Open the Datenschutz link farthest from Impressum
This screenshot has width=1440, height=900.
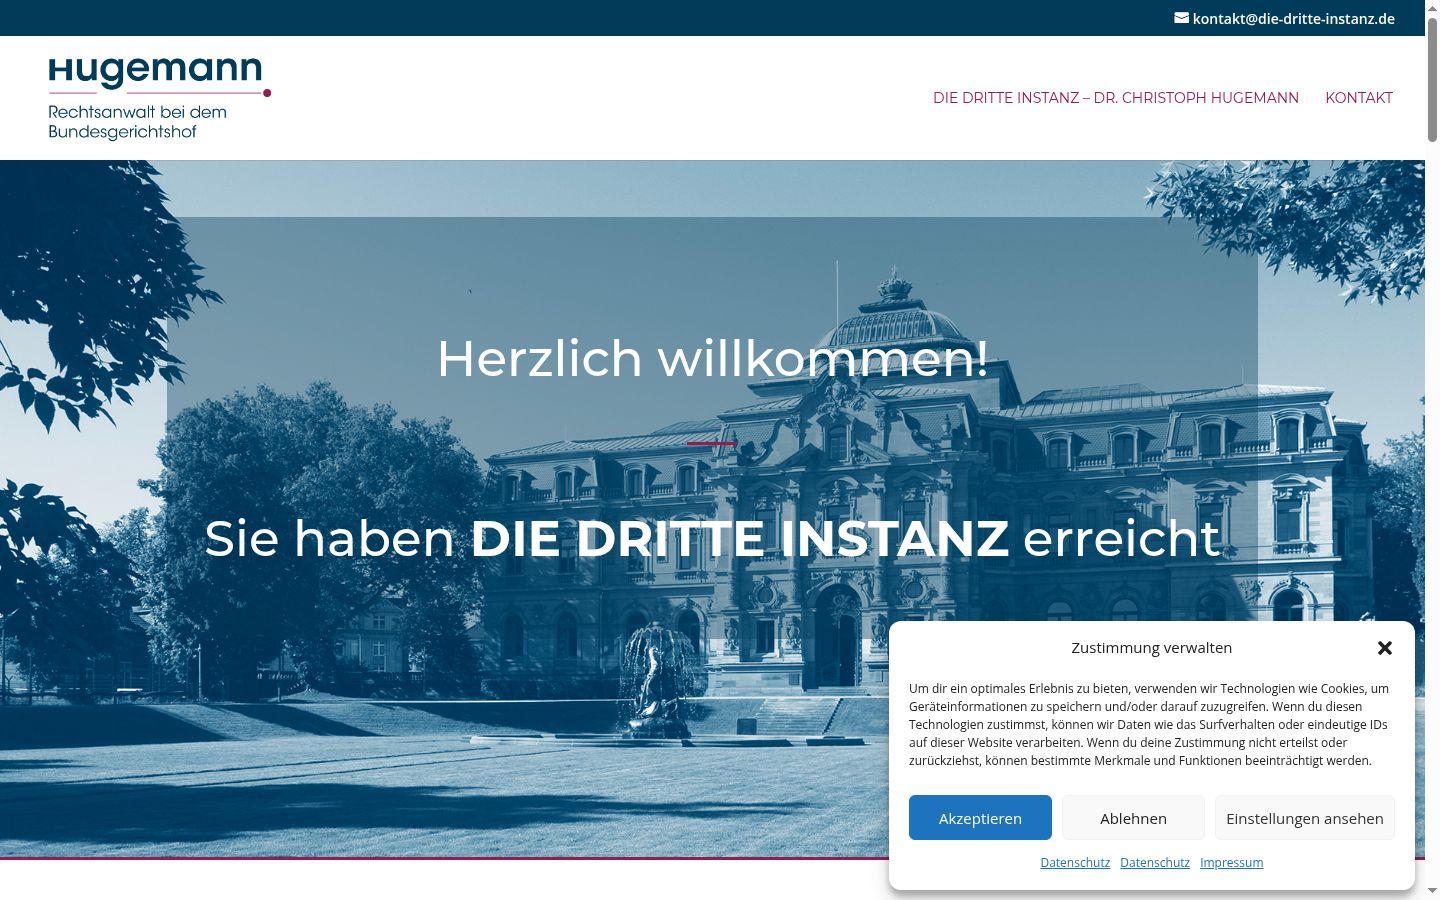click(x=1075, y=862)
